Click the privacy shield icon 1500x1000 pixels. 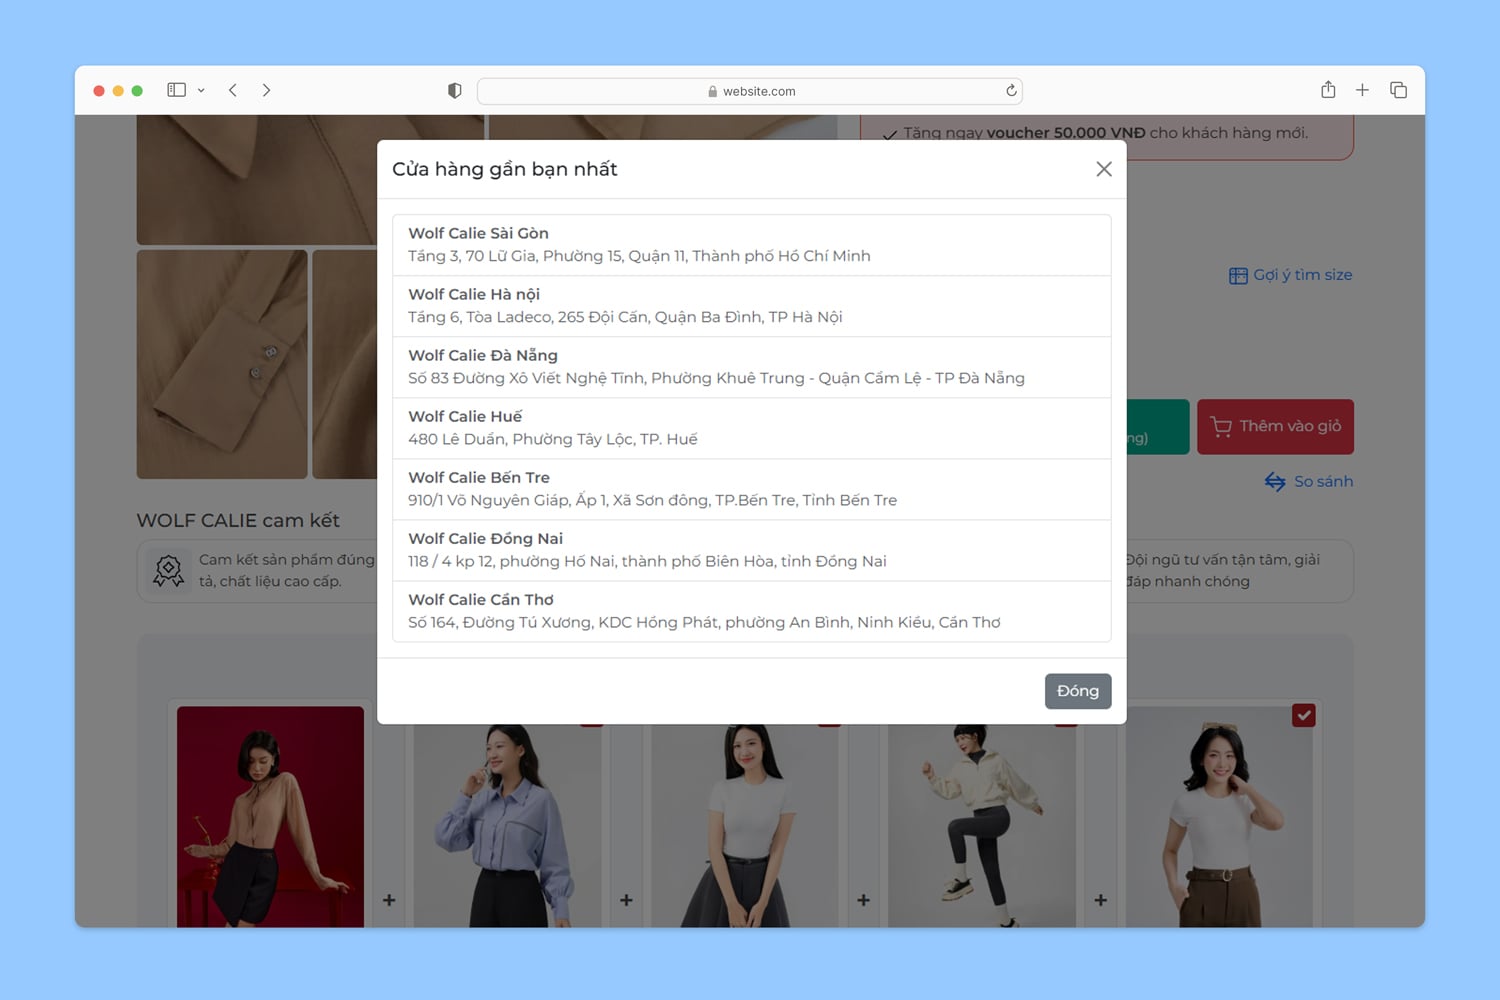(x=455, y=91)
